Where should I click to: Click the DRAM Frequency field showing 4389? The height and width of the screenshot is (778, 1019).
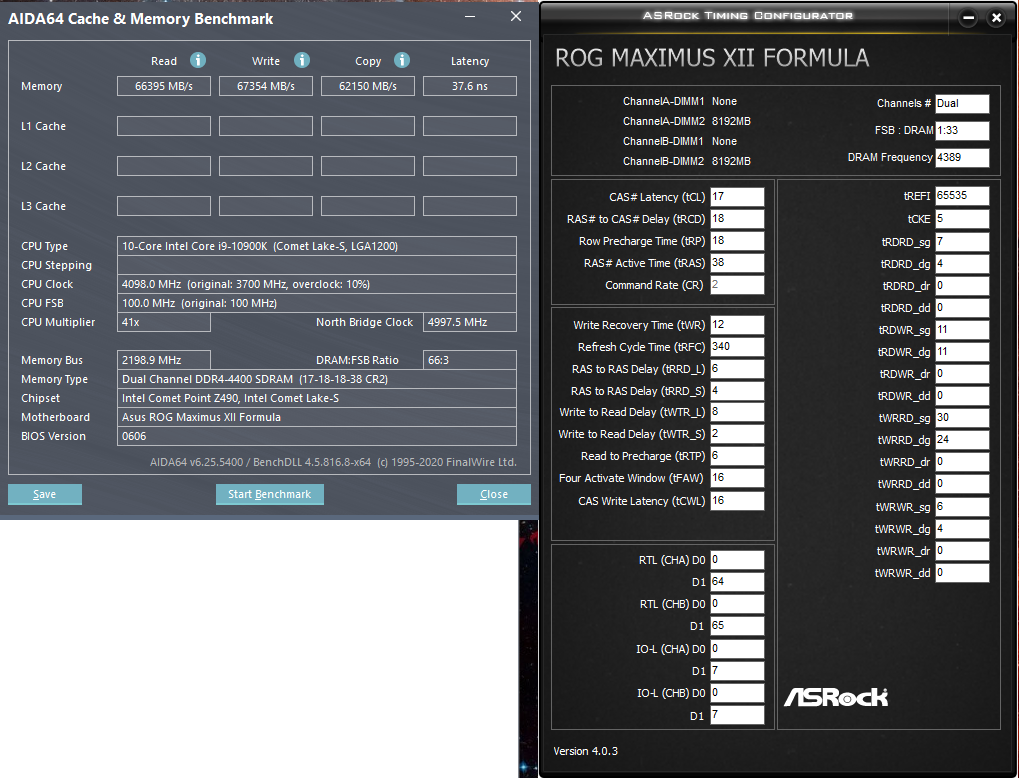coord(963,157)
